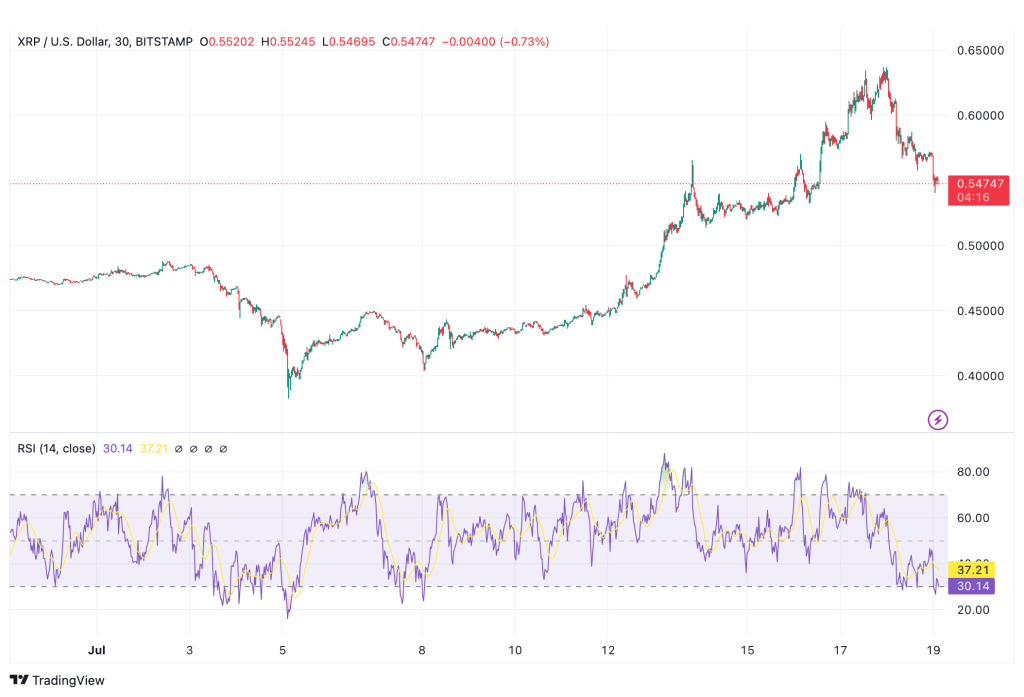Screen dimensions: 1024x697
Task: Click the date label 19 on time axis
Action: click(x=934, y=650)
